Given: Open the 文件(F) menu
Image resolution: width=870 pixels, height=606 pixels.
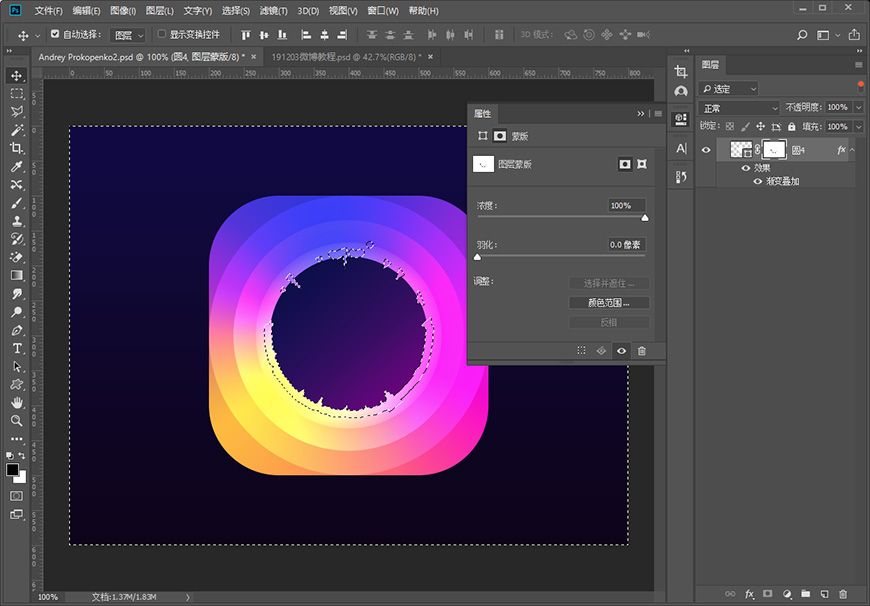Looking at the screenshot, I should pos(48,11).
